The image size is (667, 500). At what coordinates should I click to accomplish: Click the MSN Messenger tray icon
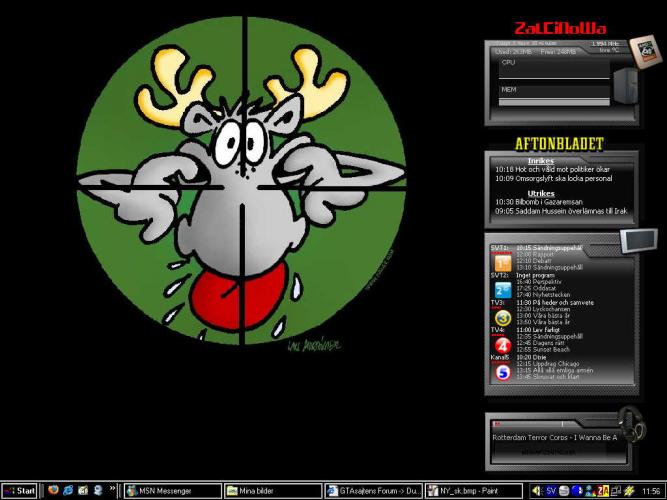[590, 491]
